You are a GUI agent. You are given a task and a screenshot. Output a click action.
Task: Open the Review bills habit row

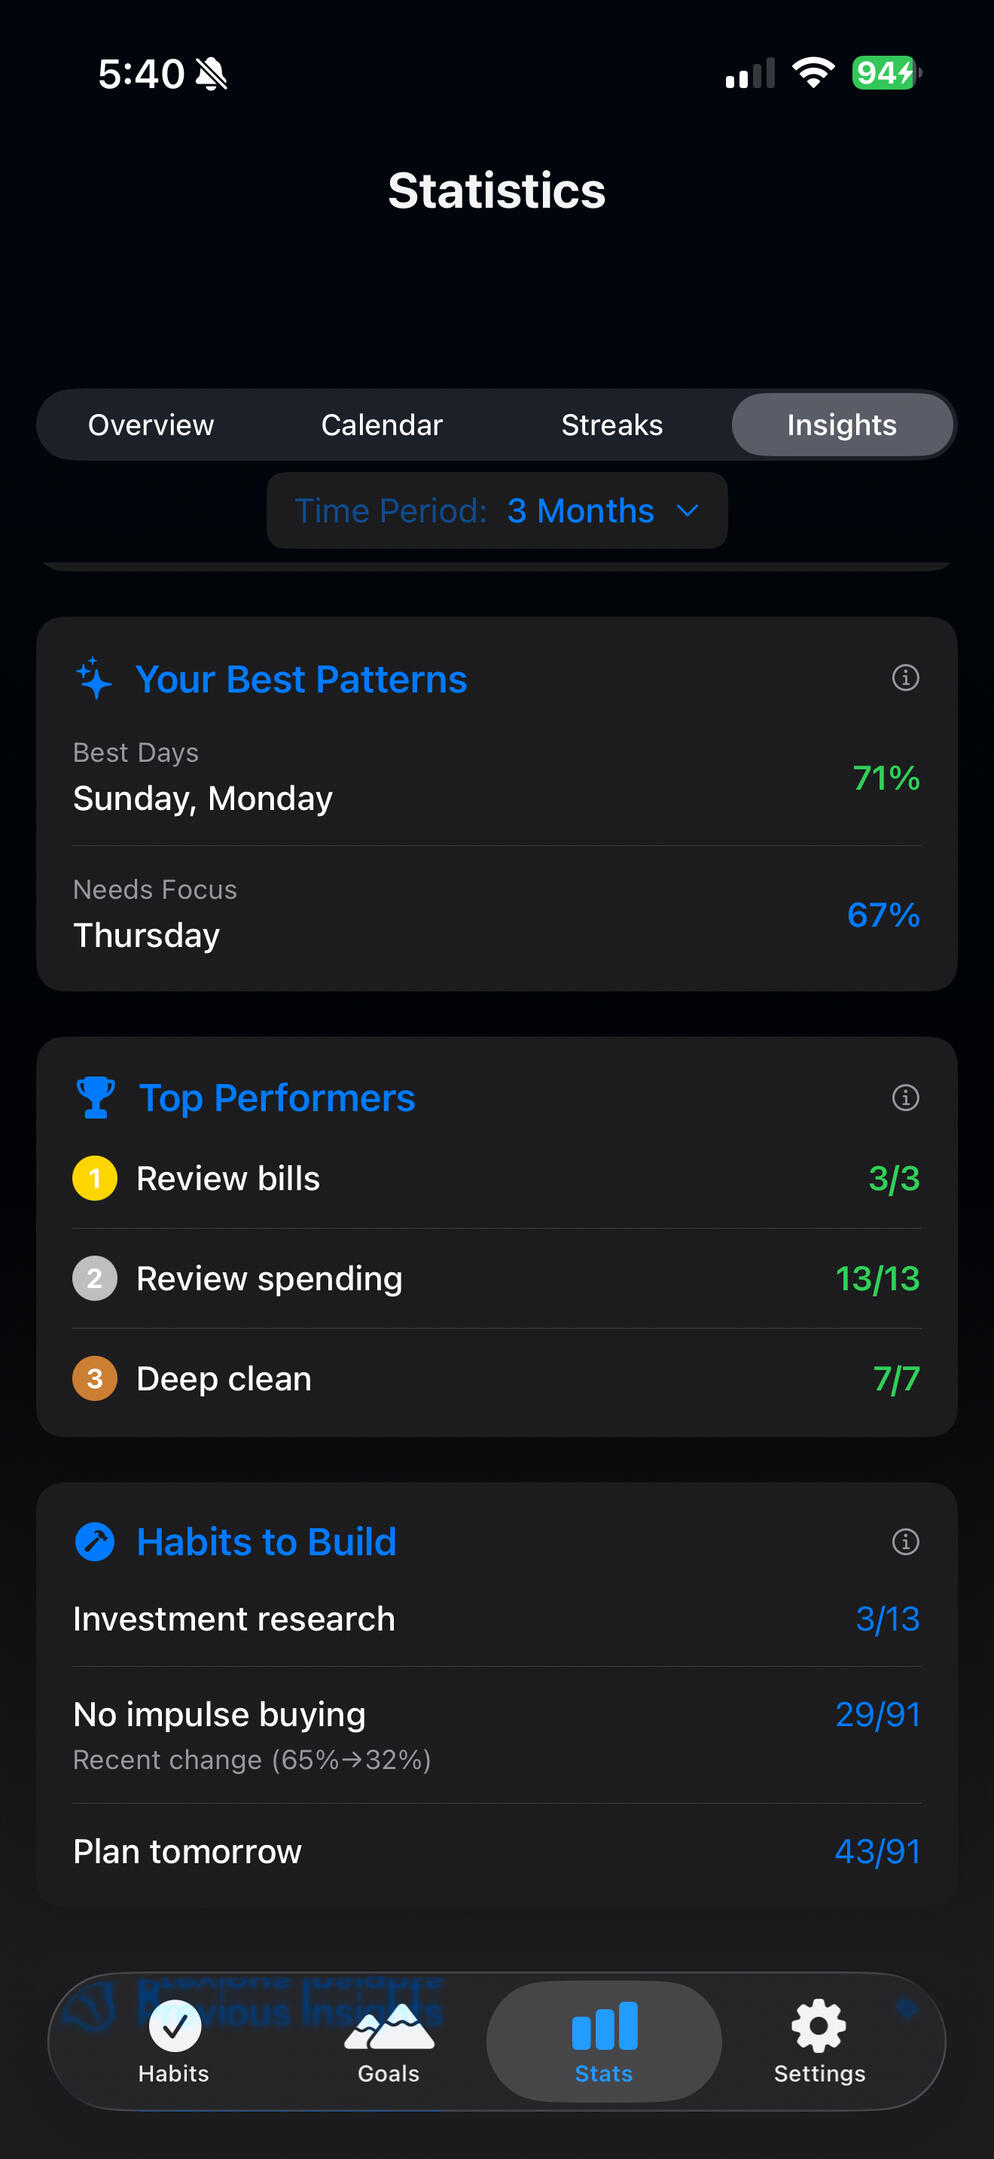tap(497, 1179)
